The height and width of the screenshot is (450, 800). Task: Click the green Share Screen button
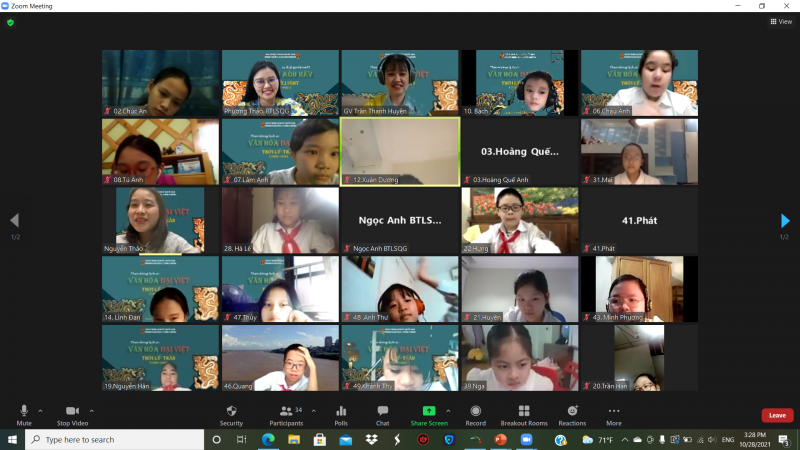point(429,415)
